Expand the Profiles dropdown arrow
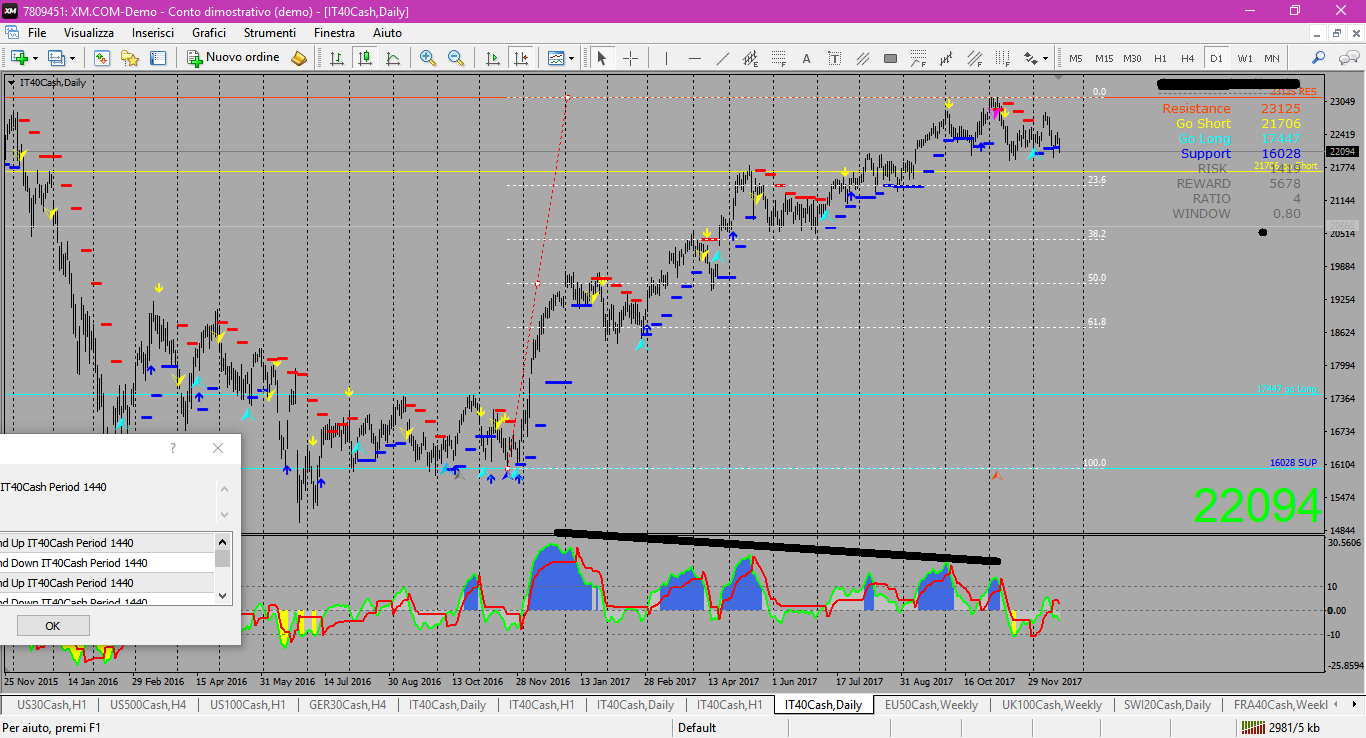The width and height of the screenshot is (1366, 738). point(72,58)
